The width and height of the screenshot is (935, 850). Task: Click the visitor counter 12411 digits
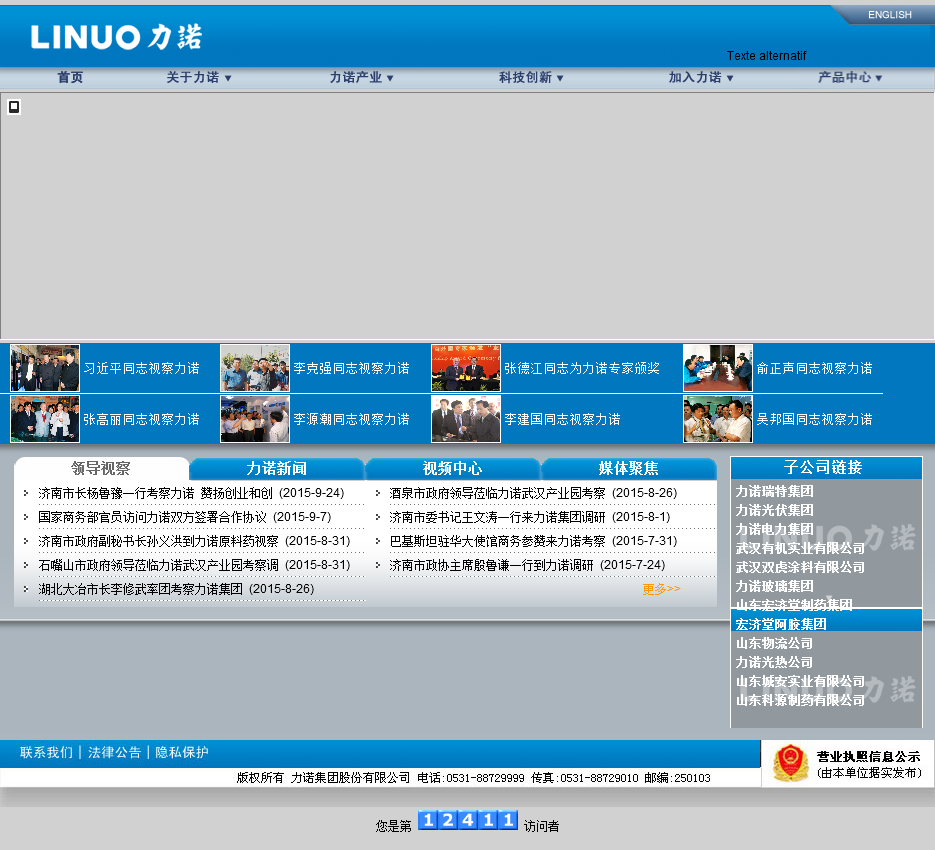click(468, 820)
